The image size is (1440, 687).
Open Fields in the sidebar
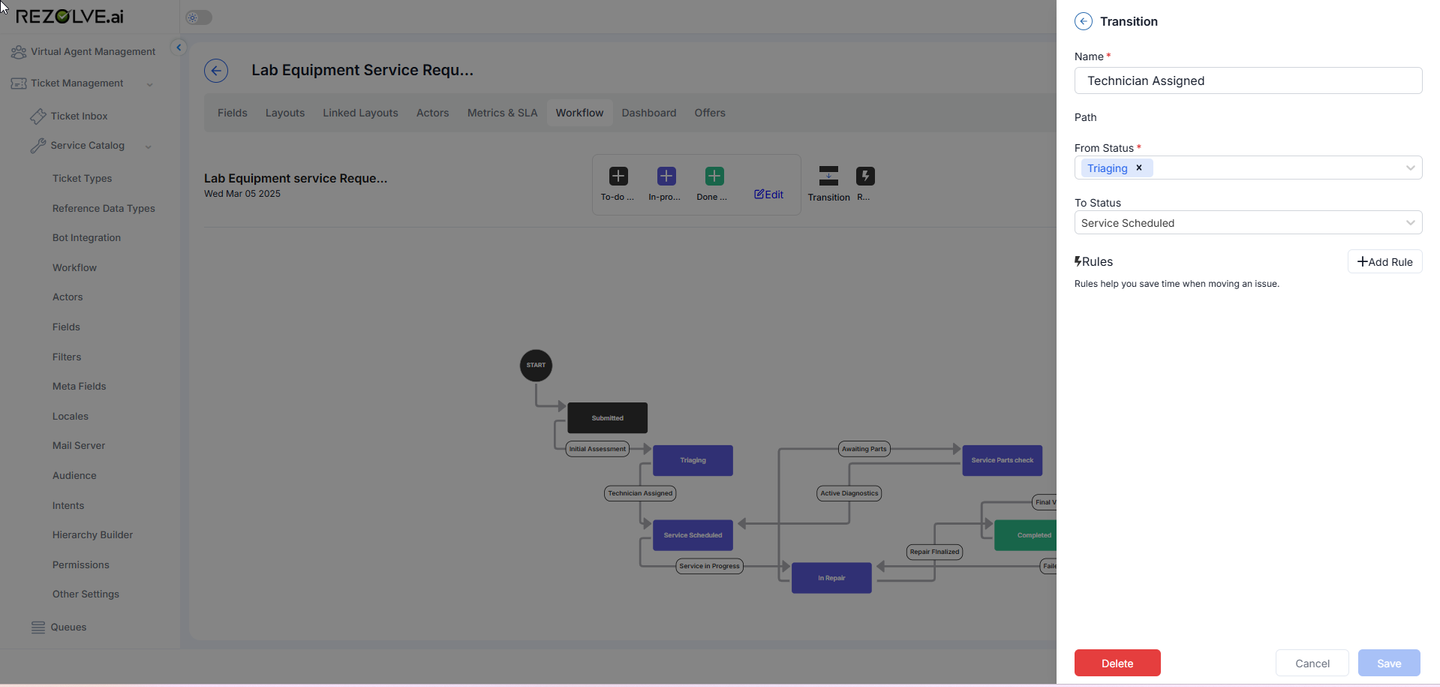(66, 327)
